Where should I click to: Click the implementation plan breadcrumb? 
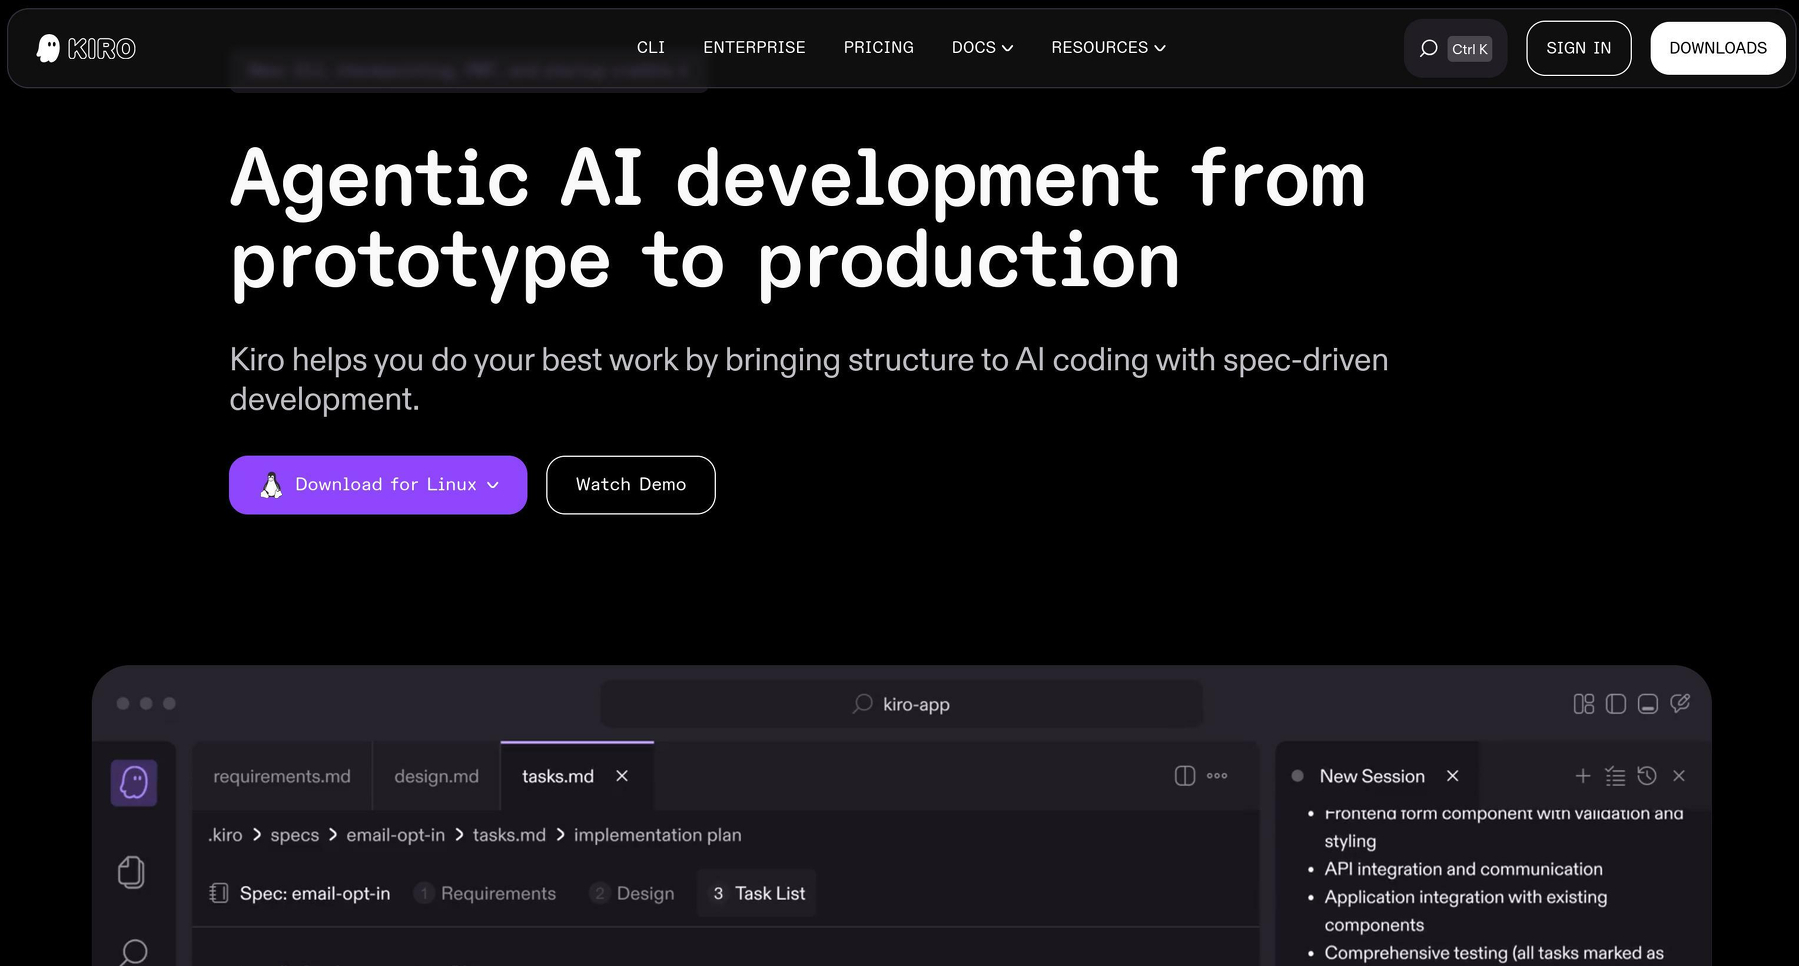658,835
